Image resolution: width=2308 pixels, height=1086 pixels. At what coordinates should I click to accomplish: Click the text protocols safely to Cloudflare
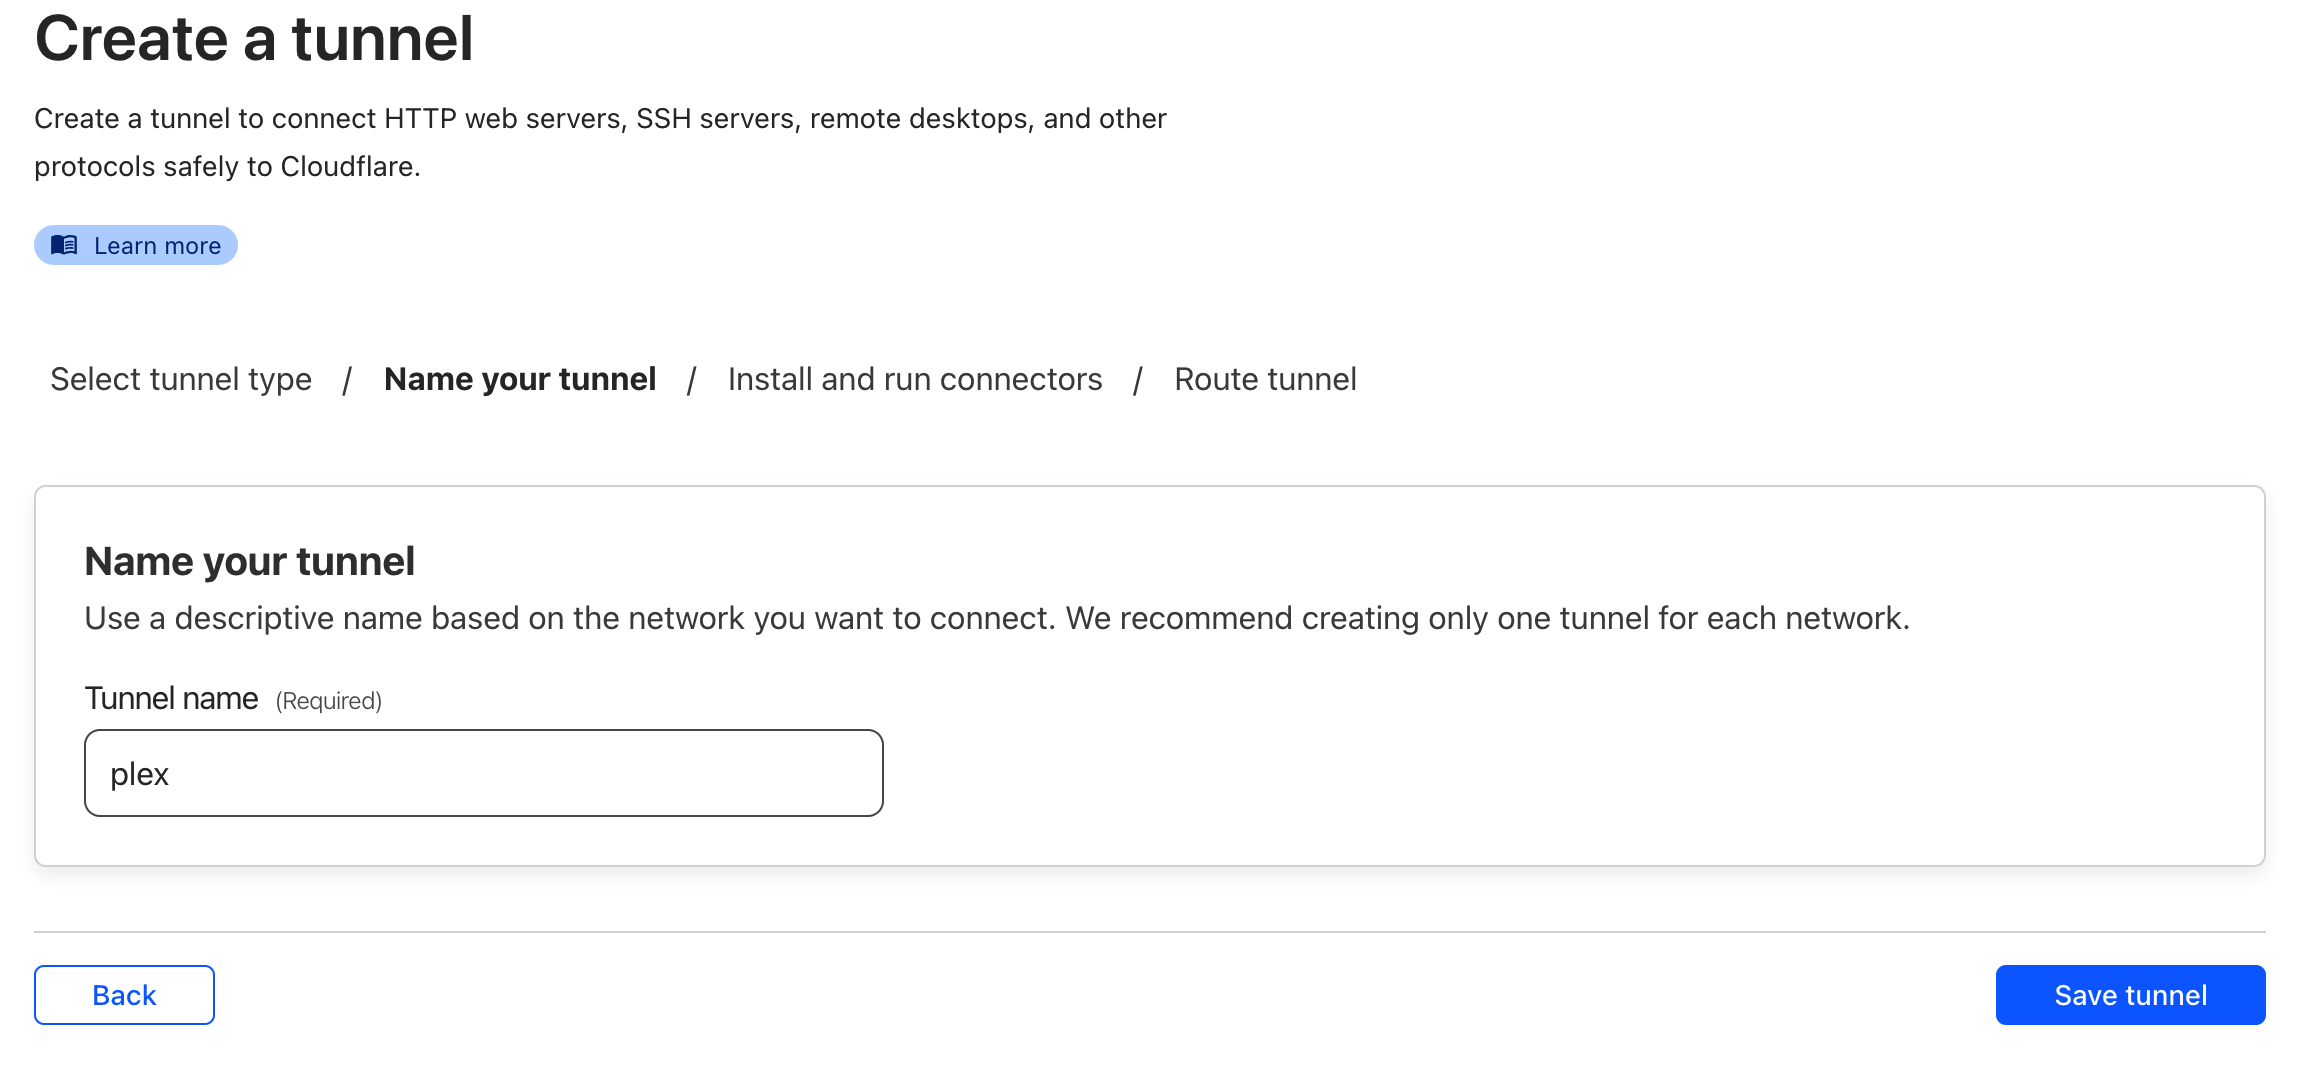coord(227,167)
